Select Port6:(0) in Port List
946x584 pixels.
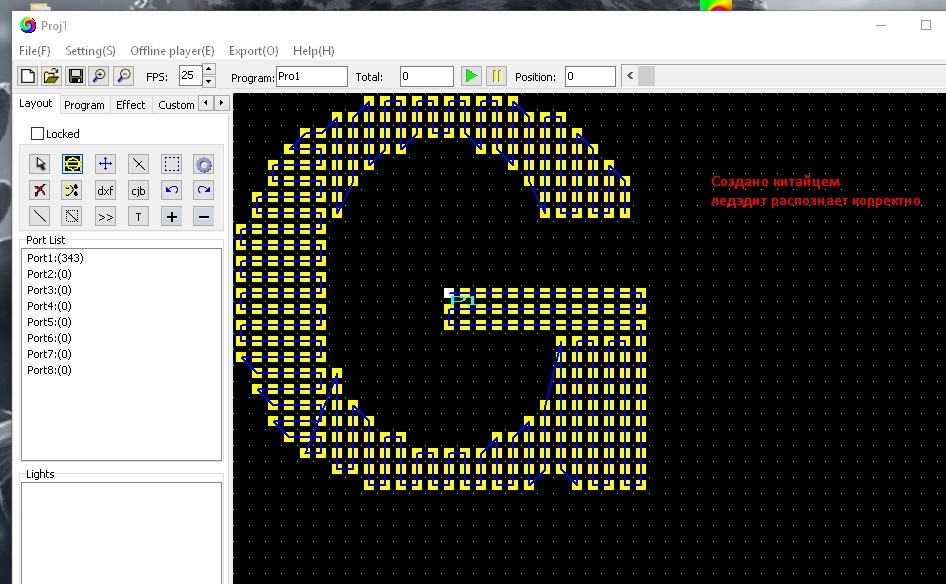point(49,338)
